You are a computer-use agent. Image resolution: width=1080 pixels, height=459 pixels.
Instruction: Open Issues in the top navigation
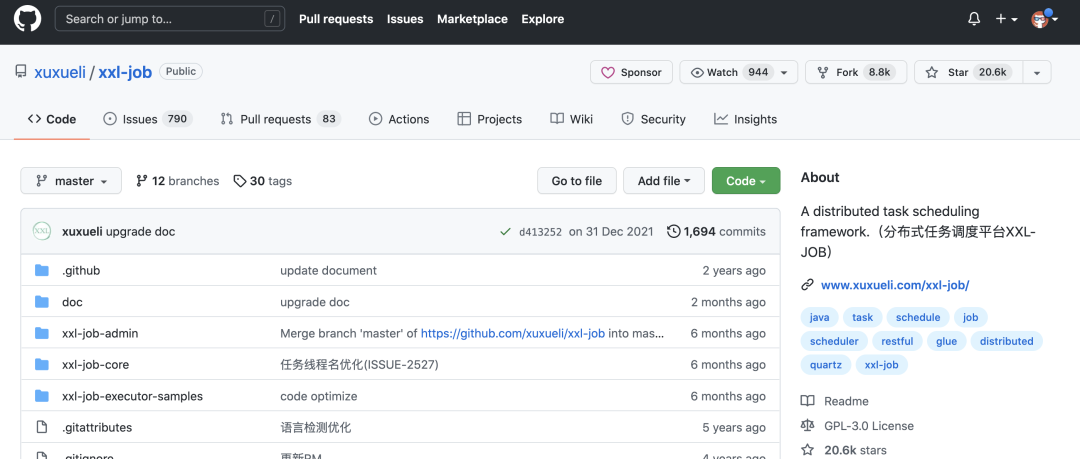pyautogui.click(x=405, y=19)
